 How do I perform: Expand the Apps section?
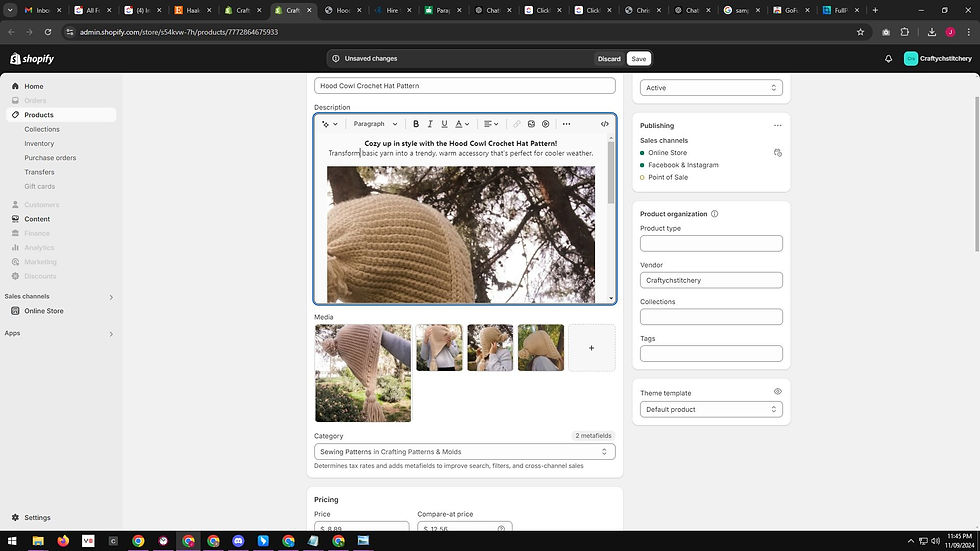click(111, 334)
